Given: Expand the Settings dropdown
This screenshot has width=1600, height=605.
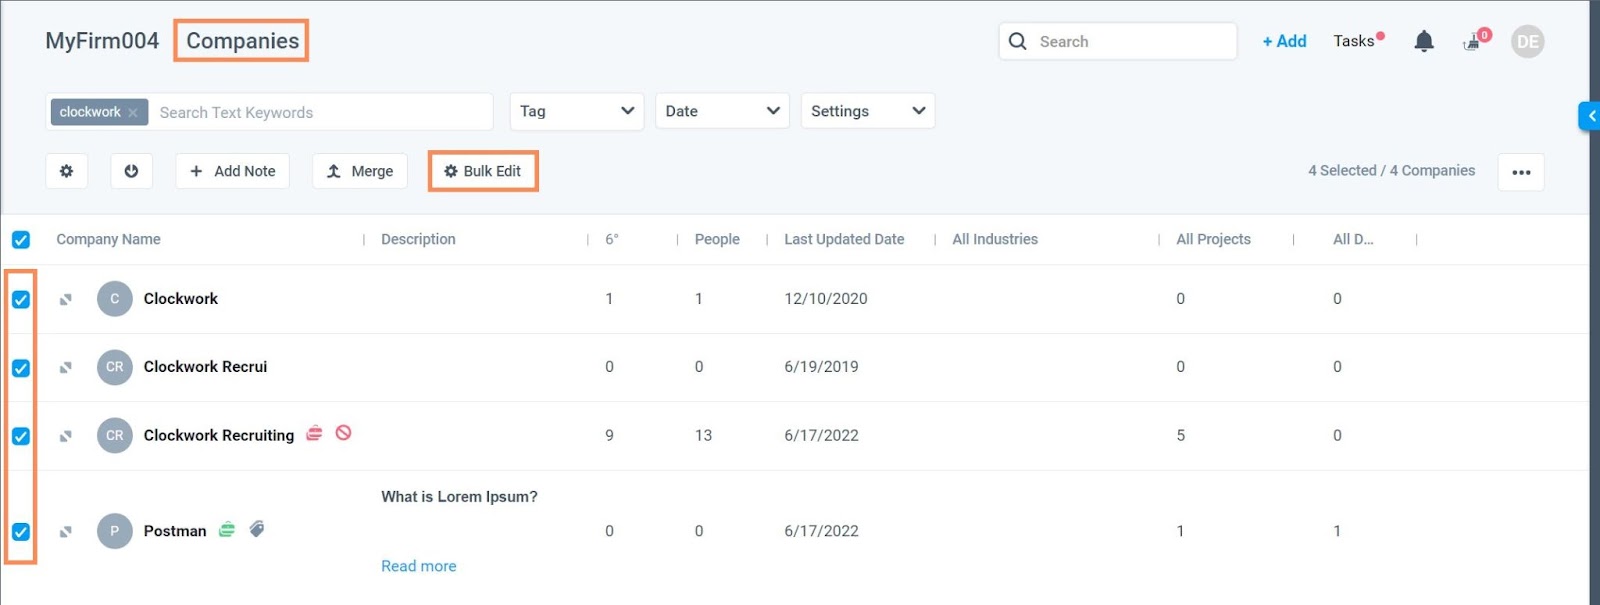Looking at the screenshot, I should [867, 111].
